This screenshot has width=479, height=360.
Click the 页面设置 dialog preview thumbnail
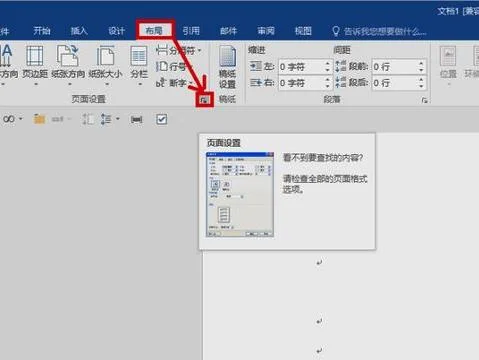[240, 194]
